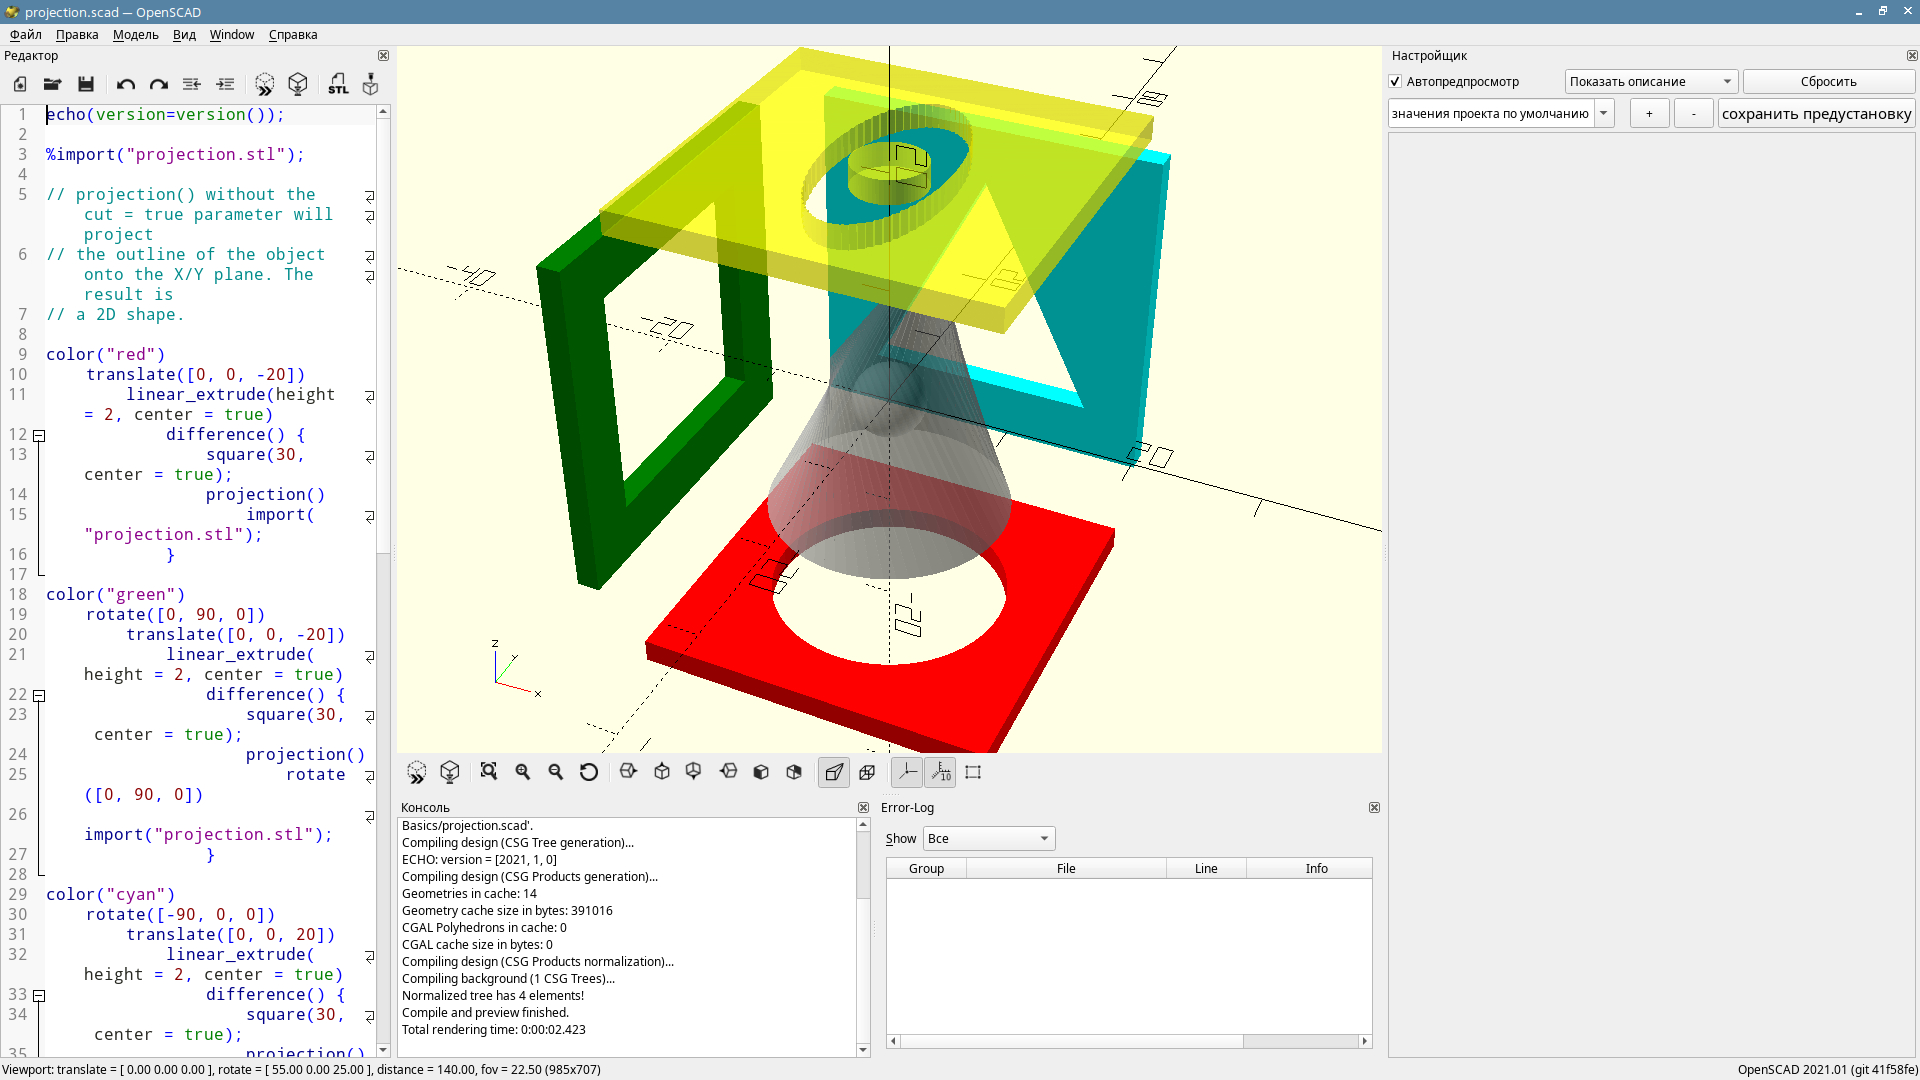Undo the last edit

[x=125, y=85]
